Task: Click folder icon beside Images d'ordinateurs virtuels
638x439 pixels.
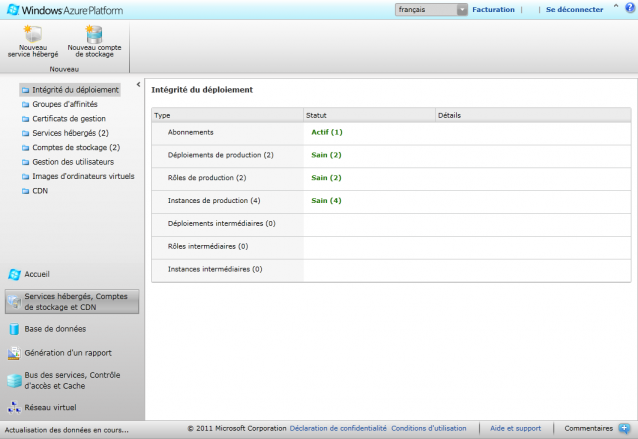Action: 26,177
